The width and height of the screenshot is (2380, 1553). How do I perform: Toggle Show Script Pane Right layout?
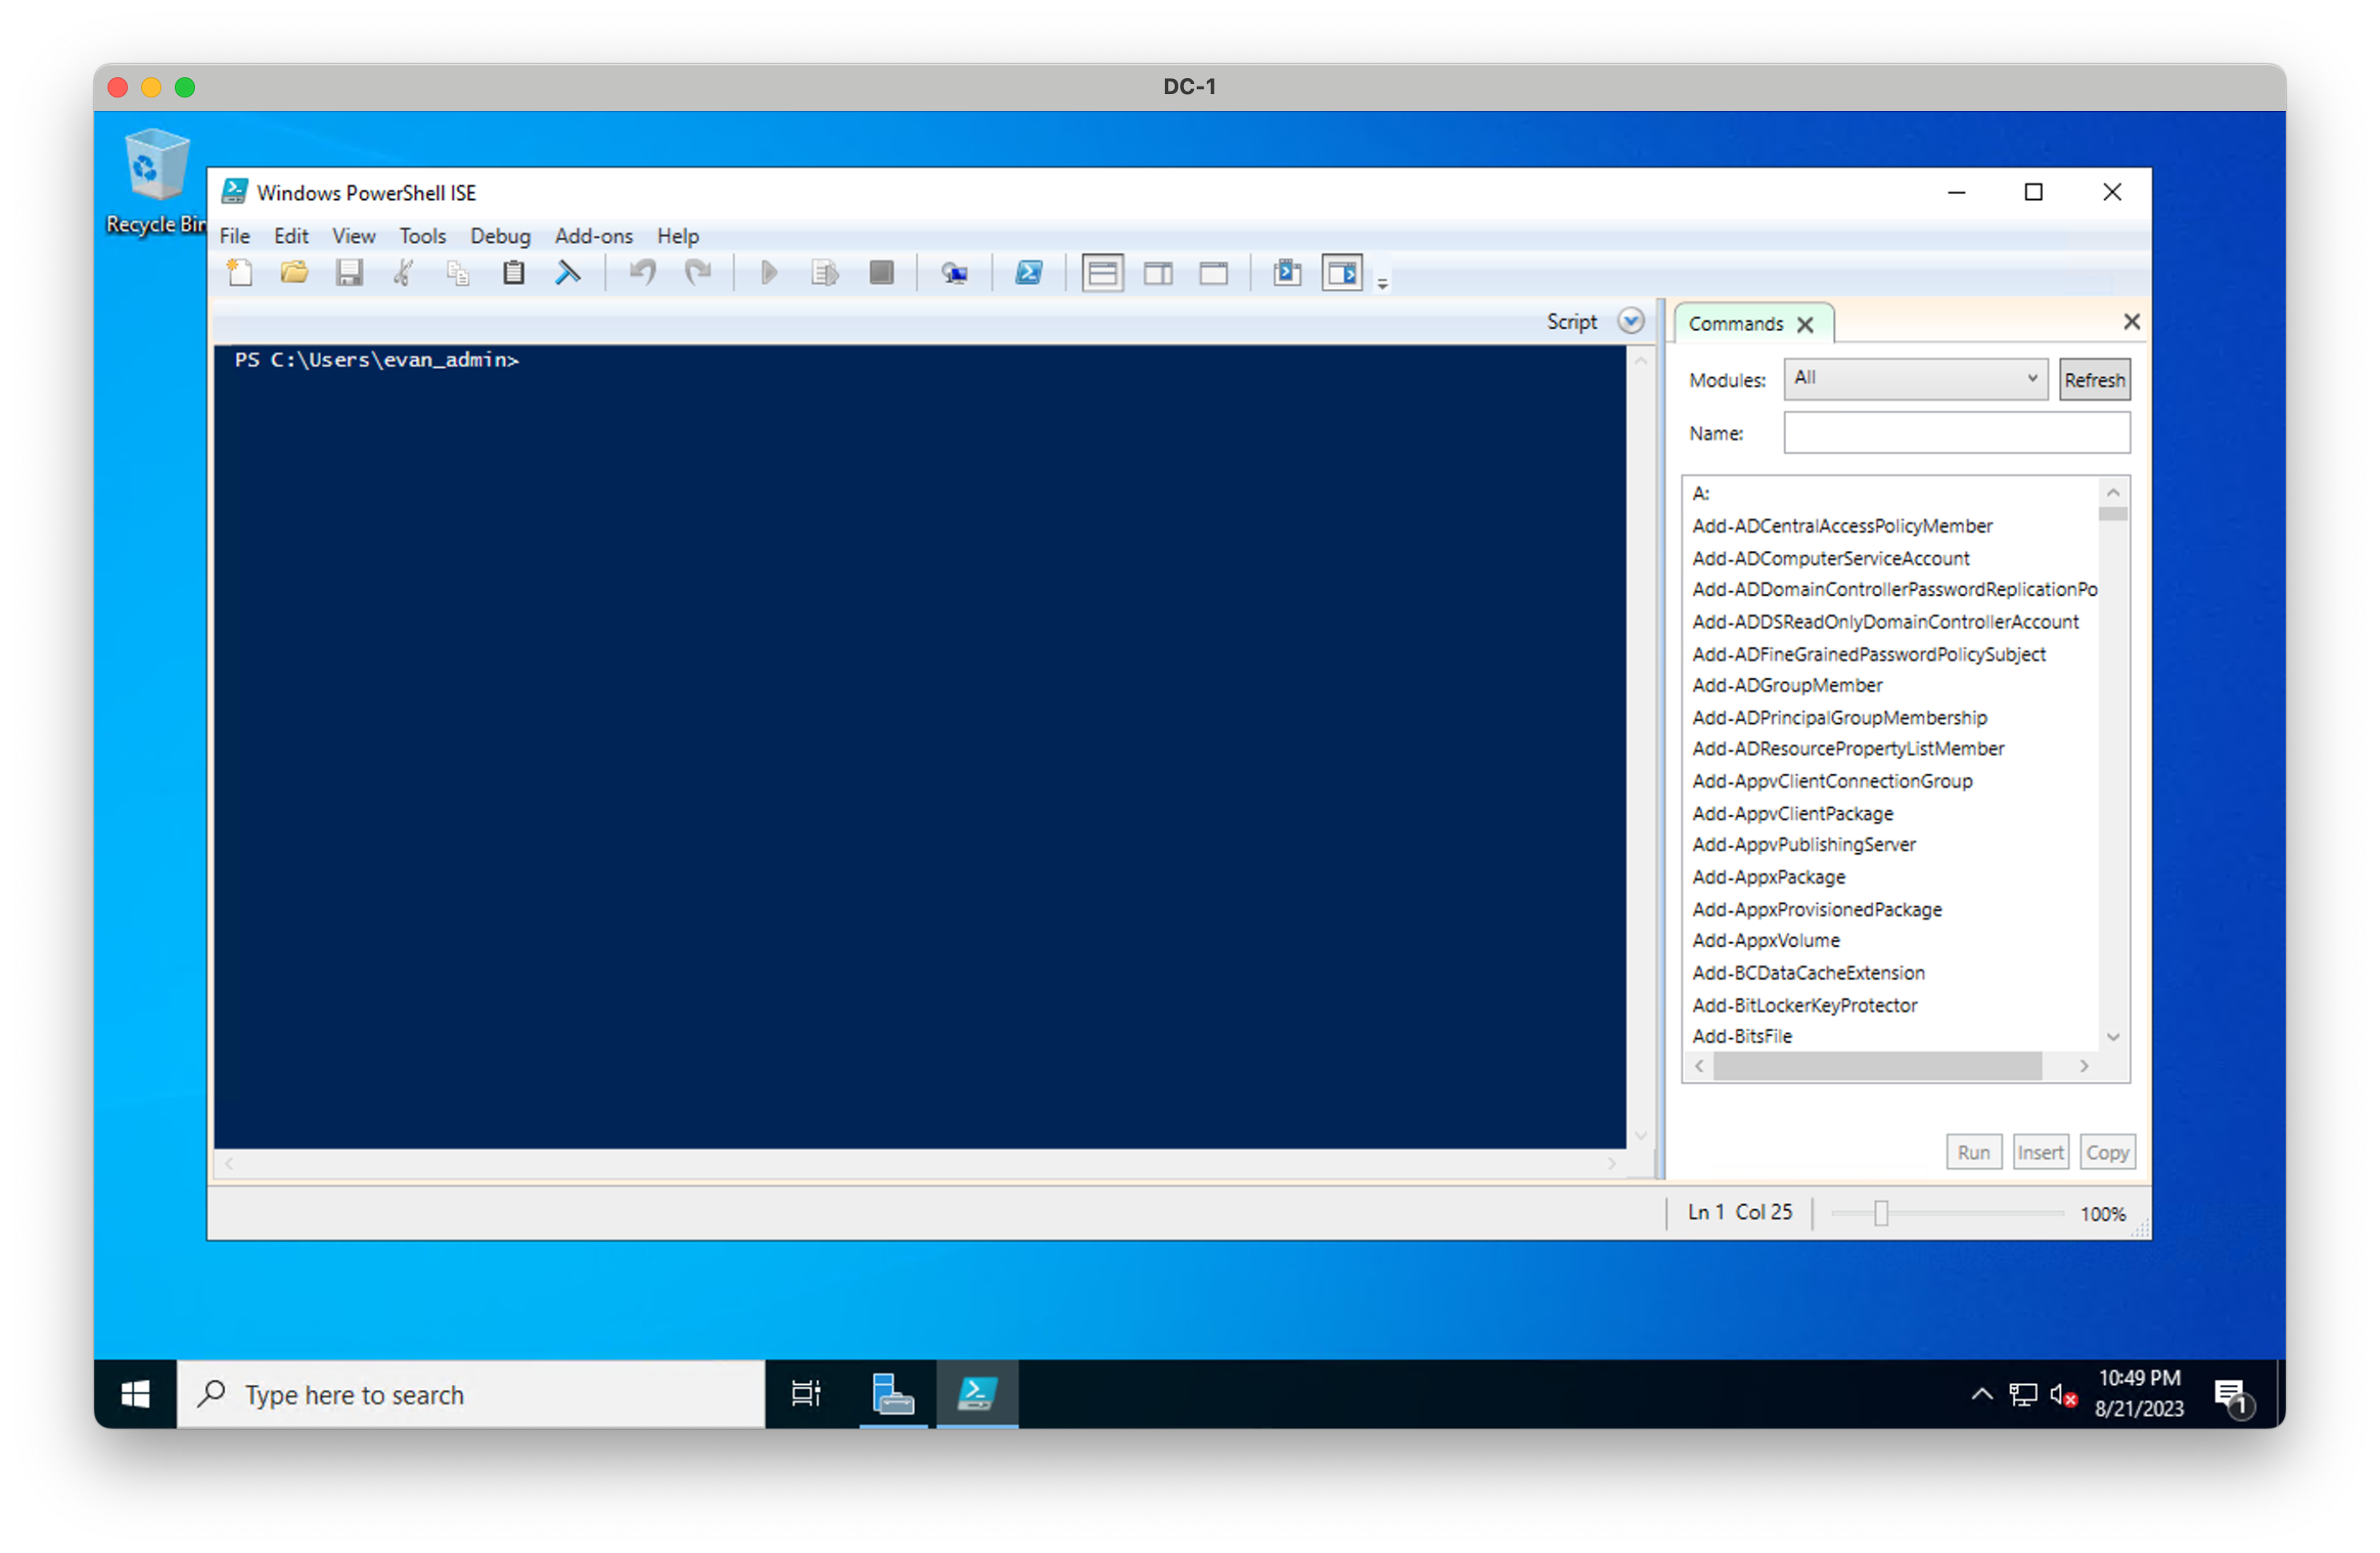click(1158, 273)
